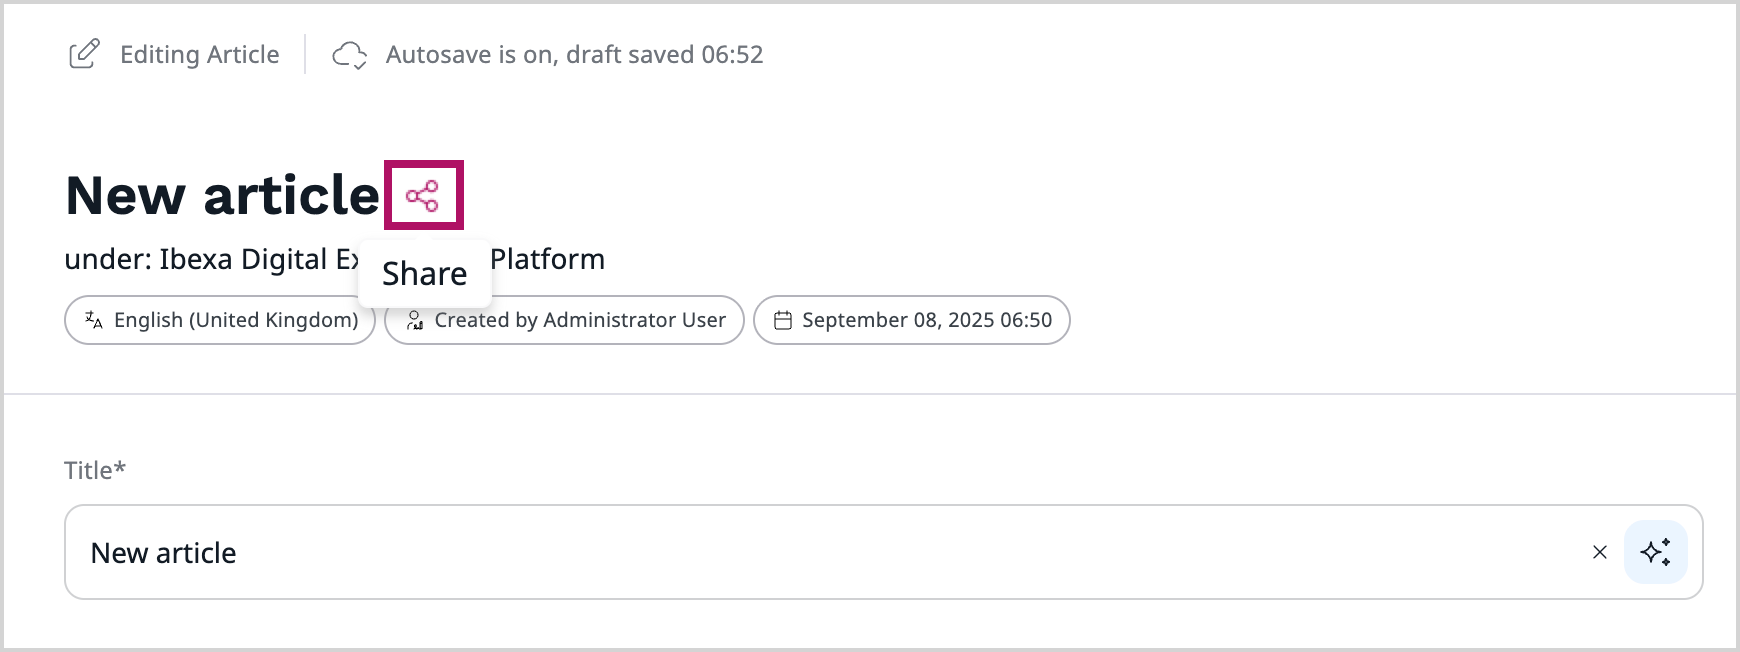The image size is (1740, 652).
Task: Click the New article page heading
Action: [x=222, y=195]
